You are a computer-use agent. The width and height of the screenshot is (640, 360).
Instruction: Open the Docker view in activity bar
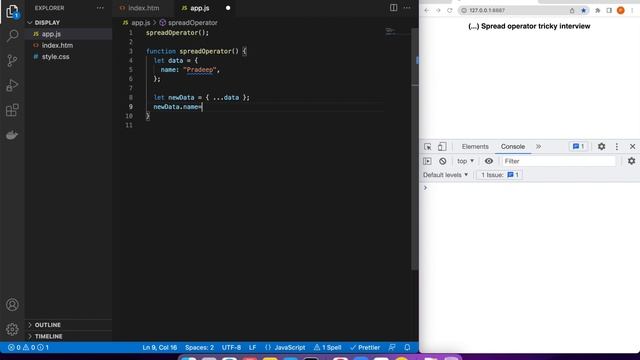12,135
